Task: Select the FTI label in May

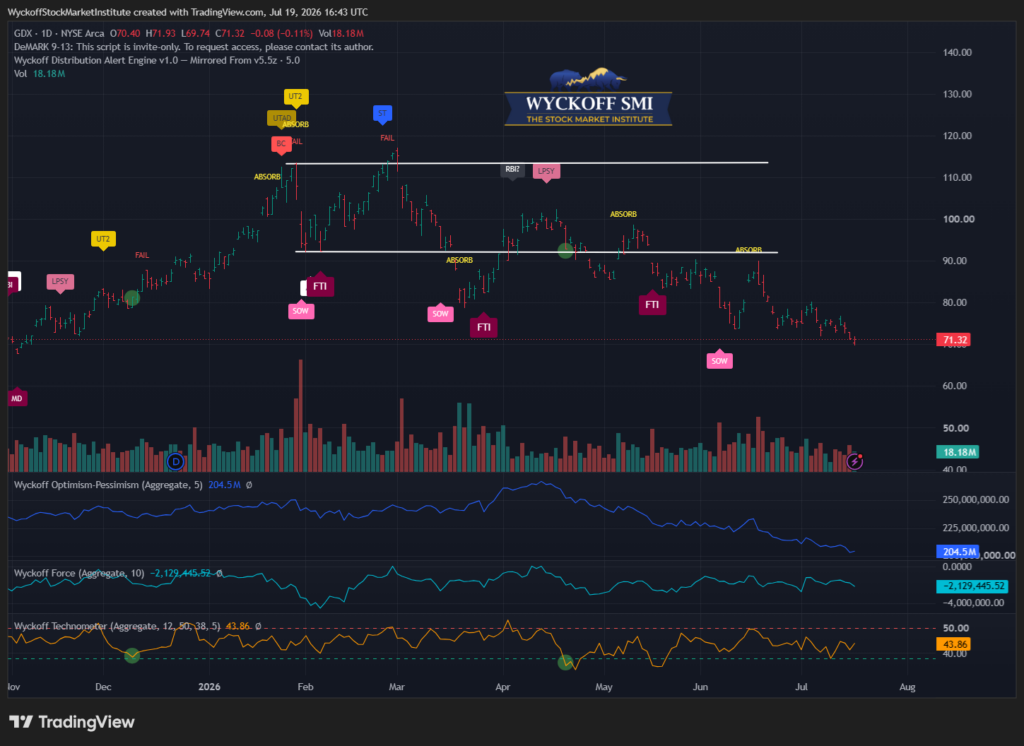Action: 652,304
